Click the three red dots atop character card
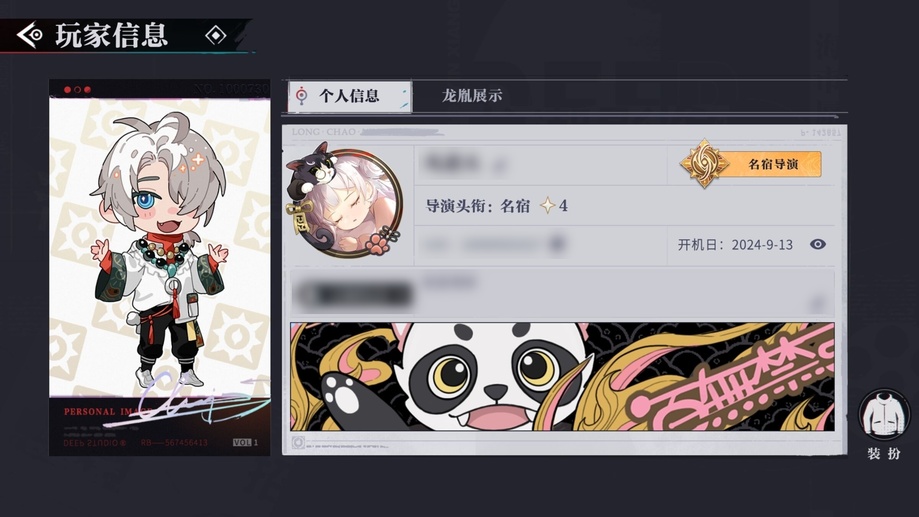Viewport: 919px width, 517px height. click(77, 90)
